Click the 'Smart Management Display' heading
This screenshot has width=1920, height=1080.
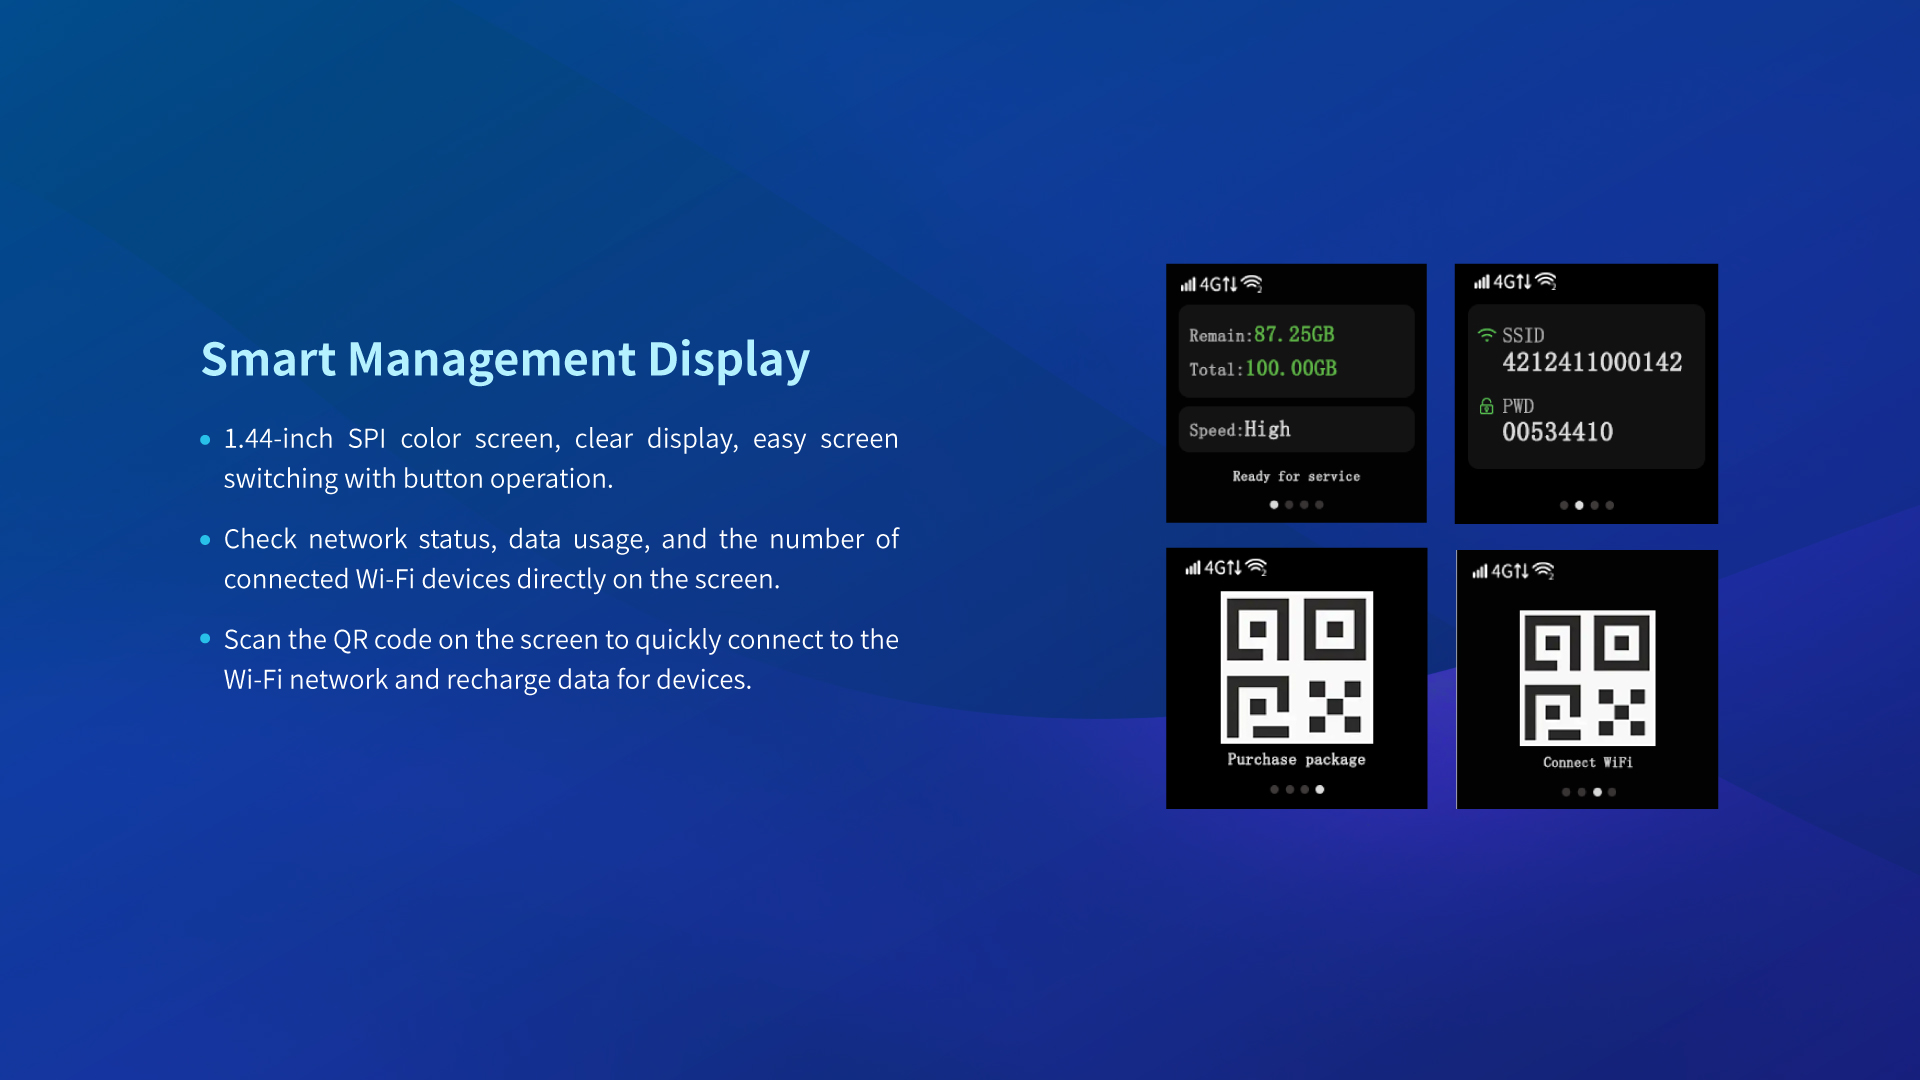coord(505,360)
